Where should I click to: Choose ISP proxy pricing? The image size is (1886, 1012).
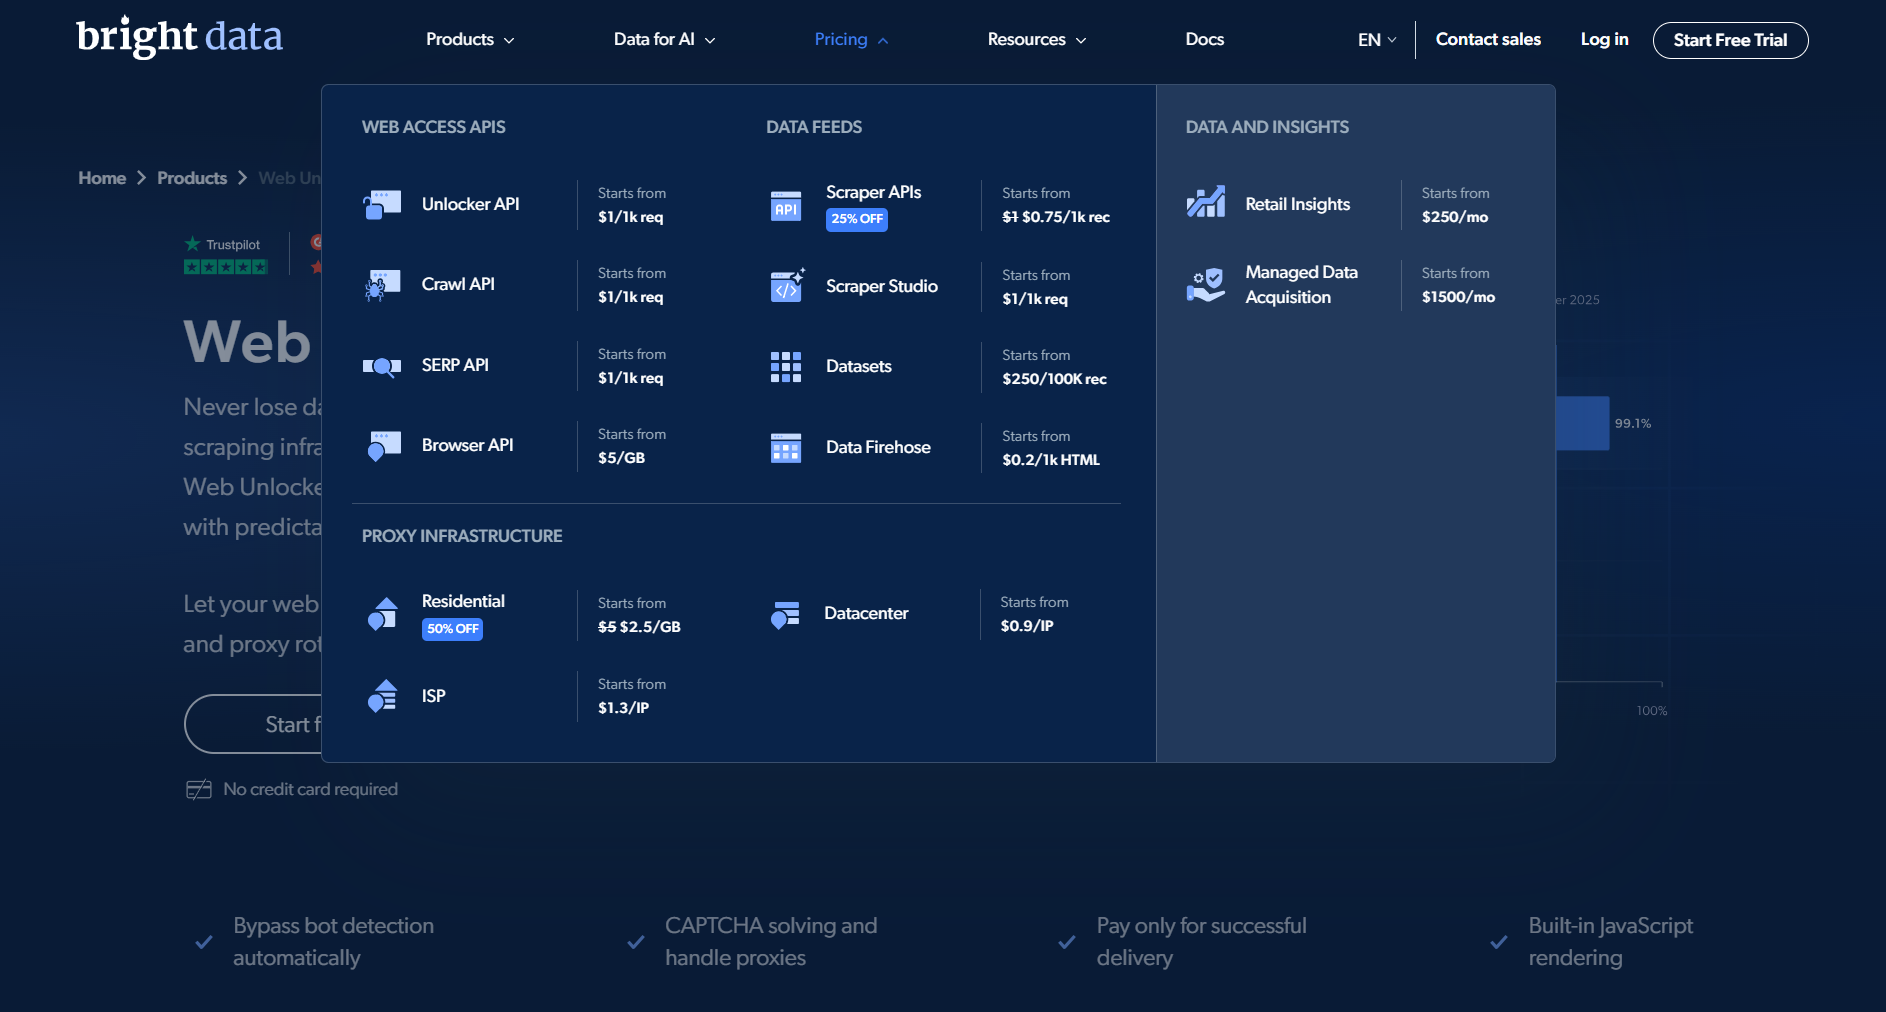tap(433, 696)
